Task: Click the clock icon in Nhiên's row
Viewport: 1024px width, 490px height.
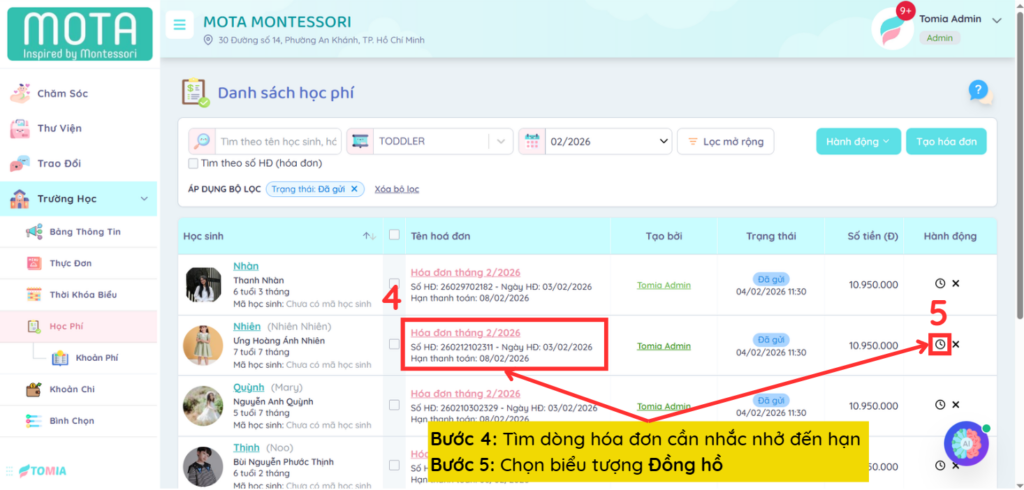Action: point(940,345)
